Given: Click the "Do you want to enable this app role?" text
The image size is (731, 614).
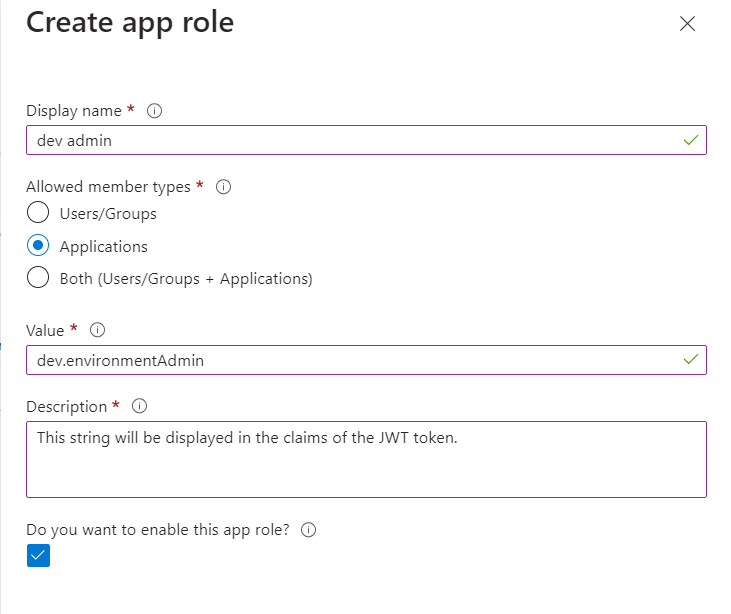Looking at the screenshot, I should (158, 530).
